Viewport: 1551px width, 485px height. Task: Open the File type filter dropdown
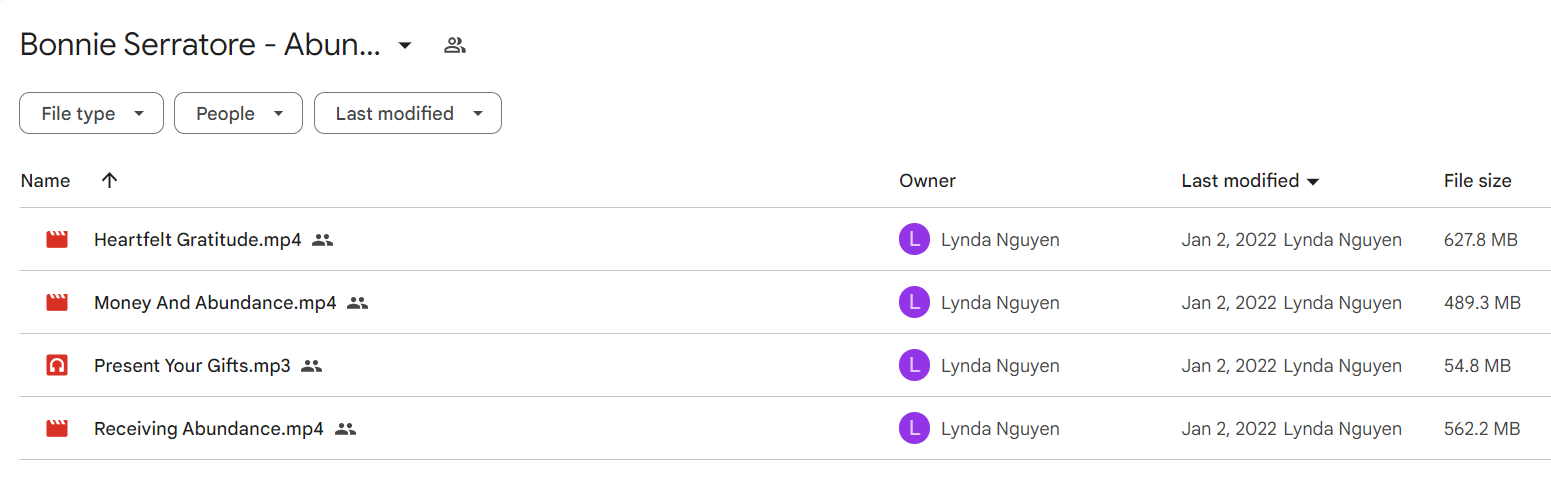[x=91, y=114]
